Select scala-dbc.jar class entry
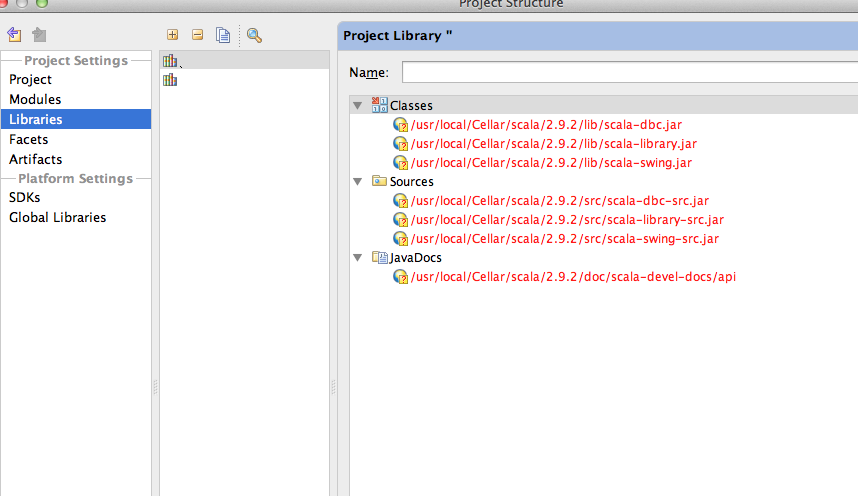858x496 pixels. point(546,125)
